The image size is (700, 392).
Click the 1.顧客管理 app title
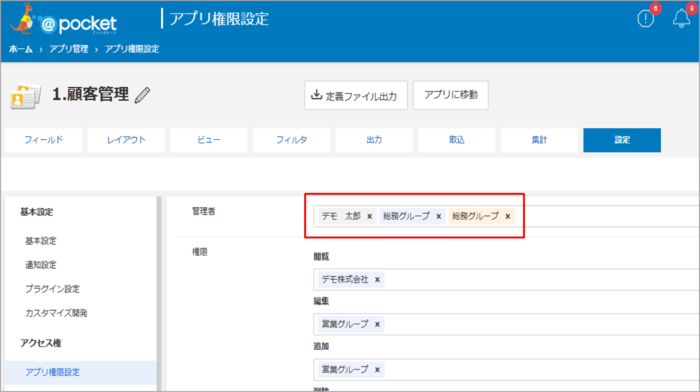[x=91, y=95]
